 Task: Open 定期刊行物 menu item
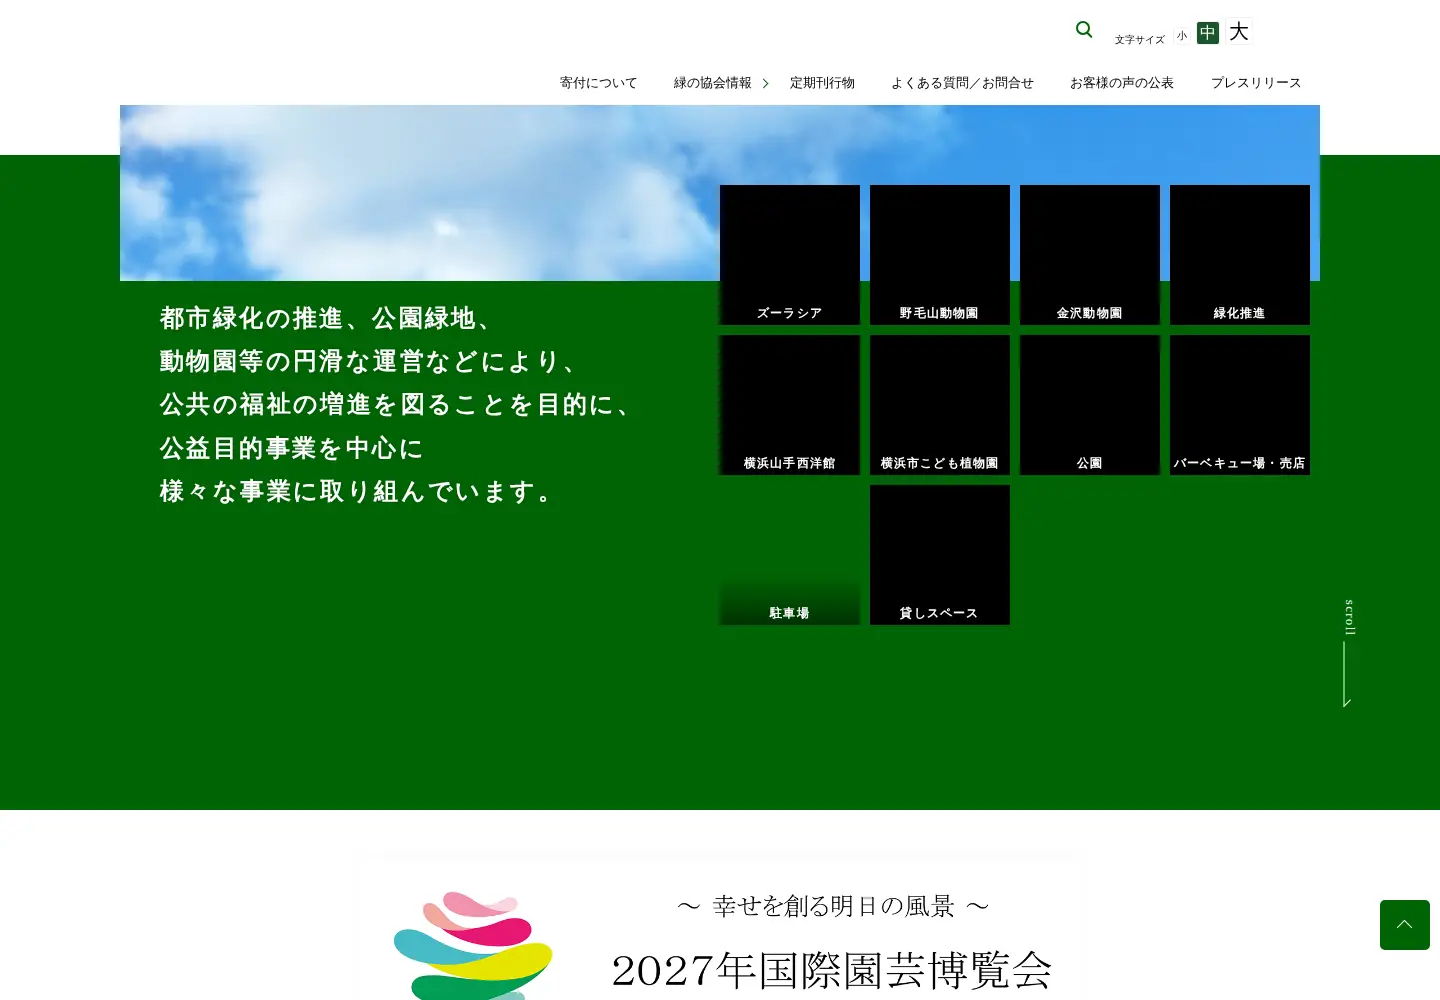[x=822, y=83]
